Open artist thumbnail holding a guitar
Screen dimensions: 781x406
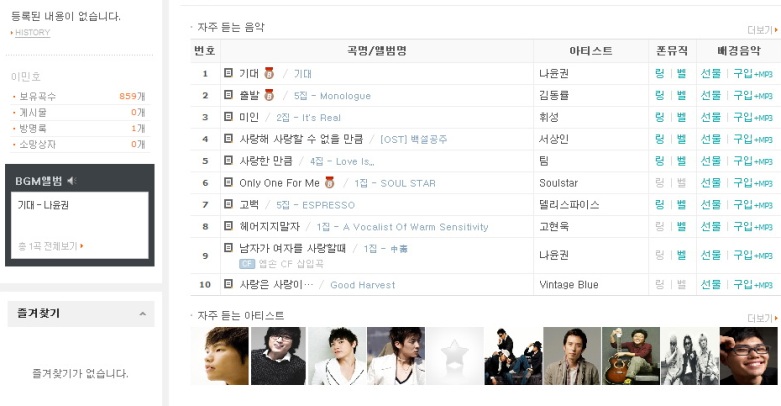[x=631, y=356]
